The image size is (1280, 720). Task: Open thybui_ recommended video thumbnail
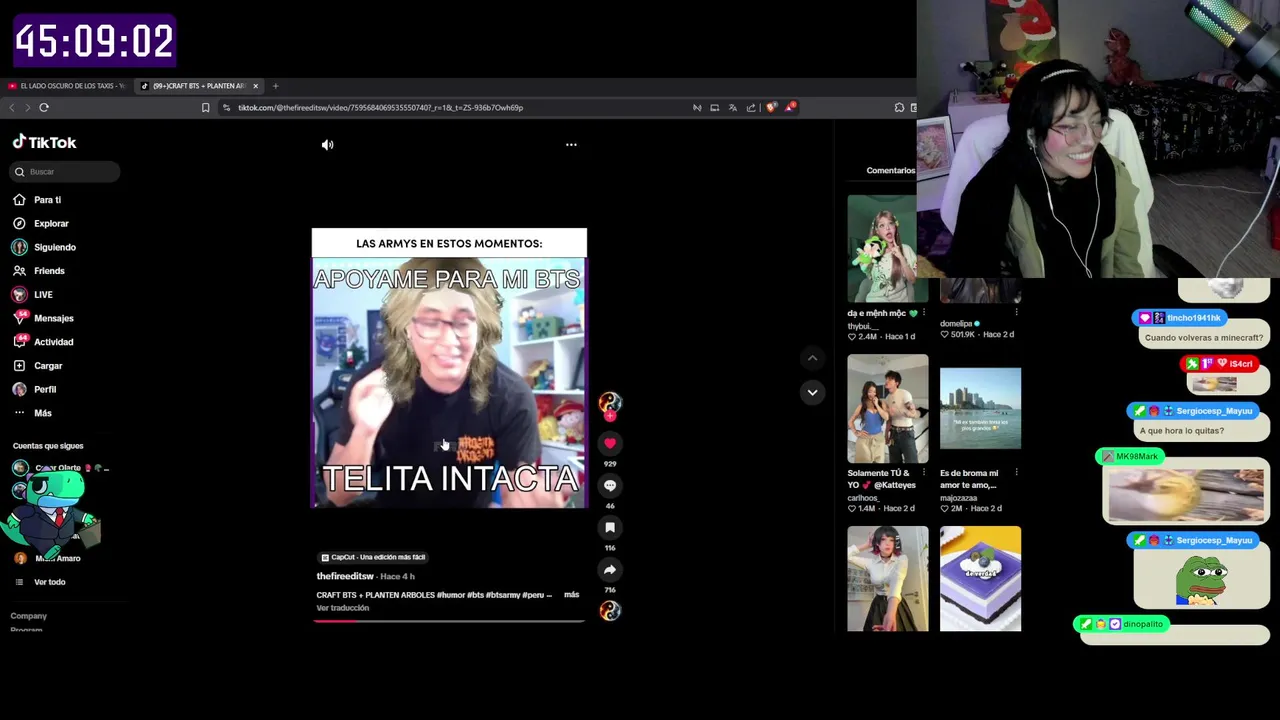[x=887, y=249]
